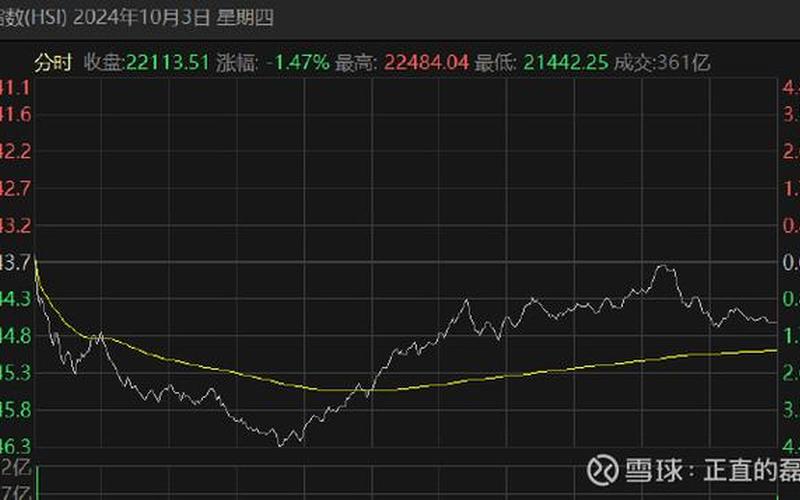The height and width of the screenshot is (500, 800).
Task: Click the lowest trough of white price line
Action: coord(281,443)
